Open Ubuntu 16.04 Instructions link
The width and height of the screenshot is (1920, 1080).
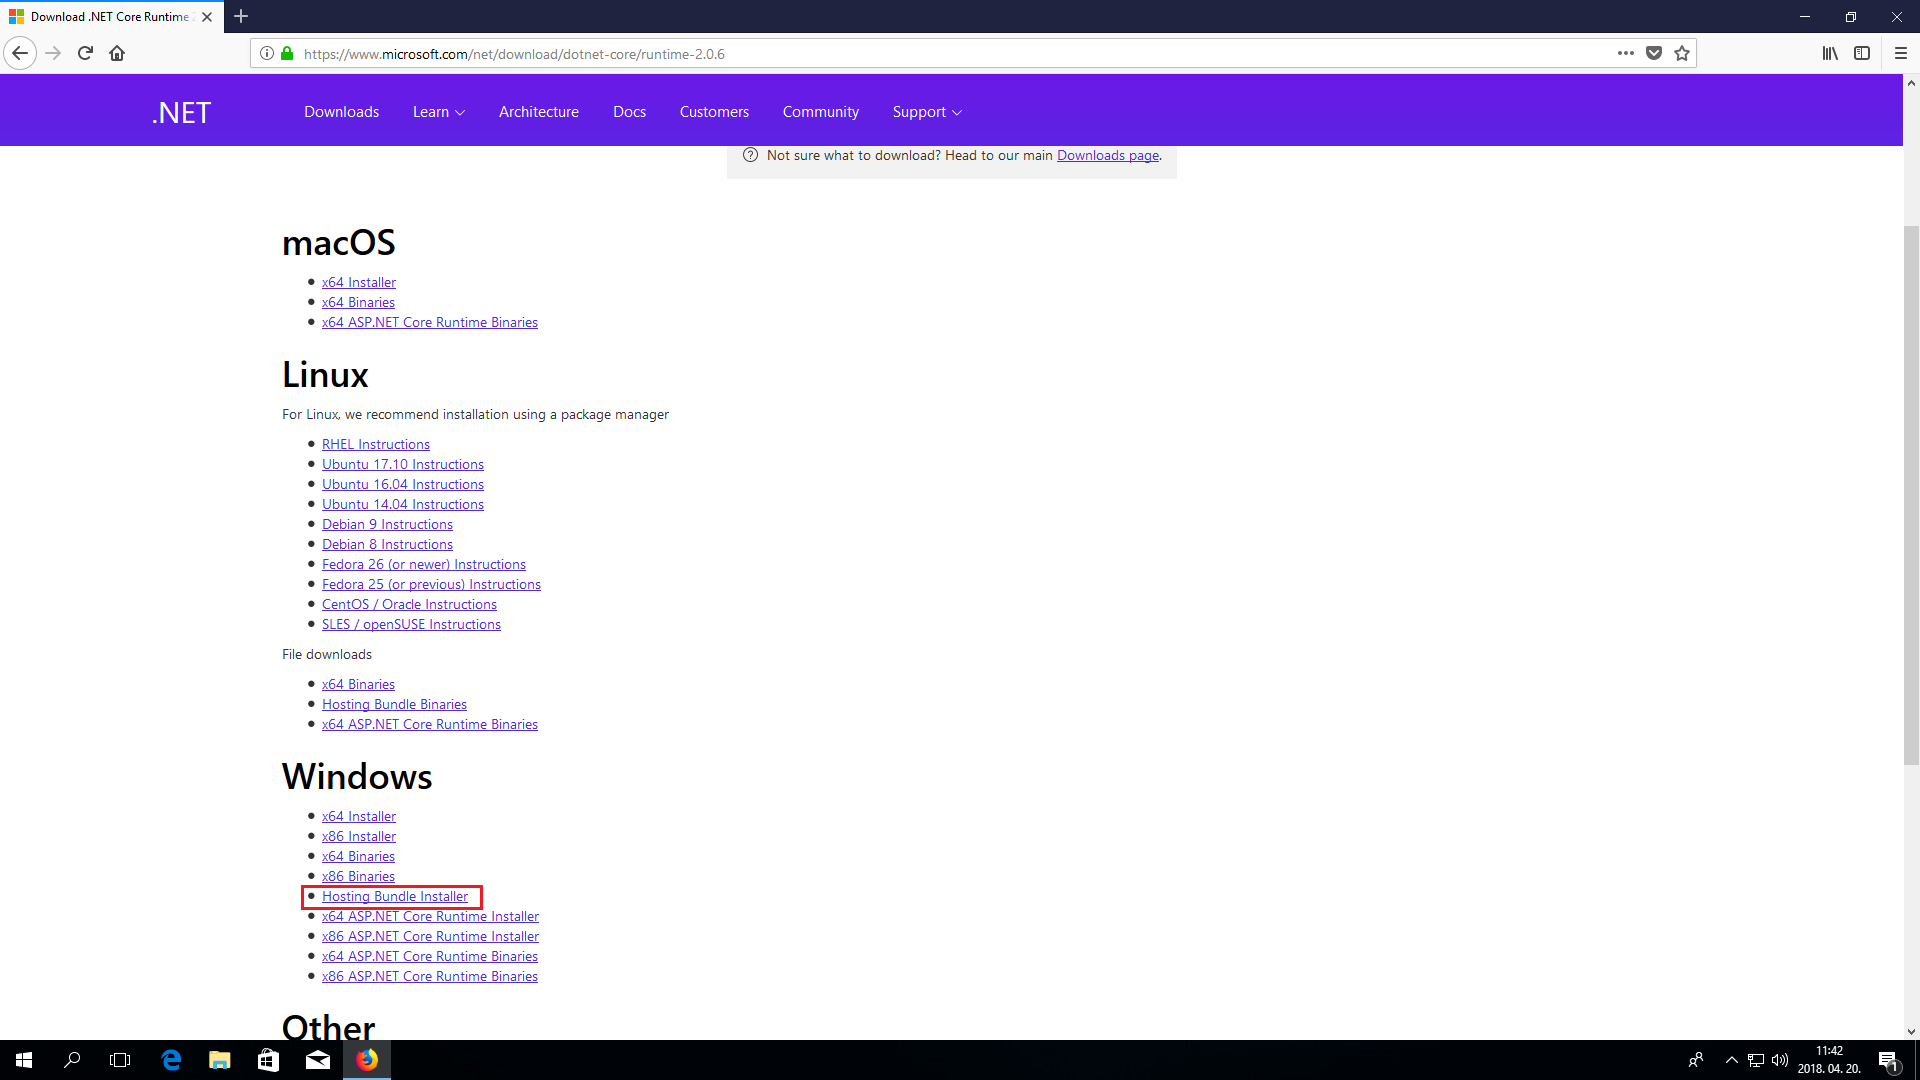click(x=402, y=485)
